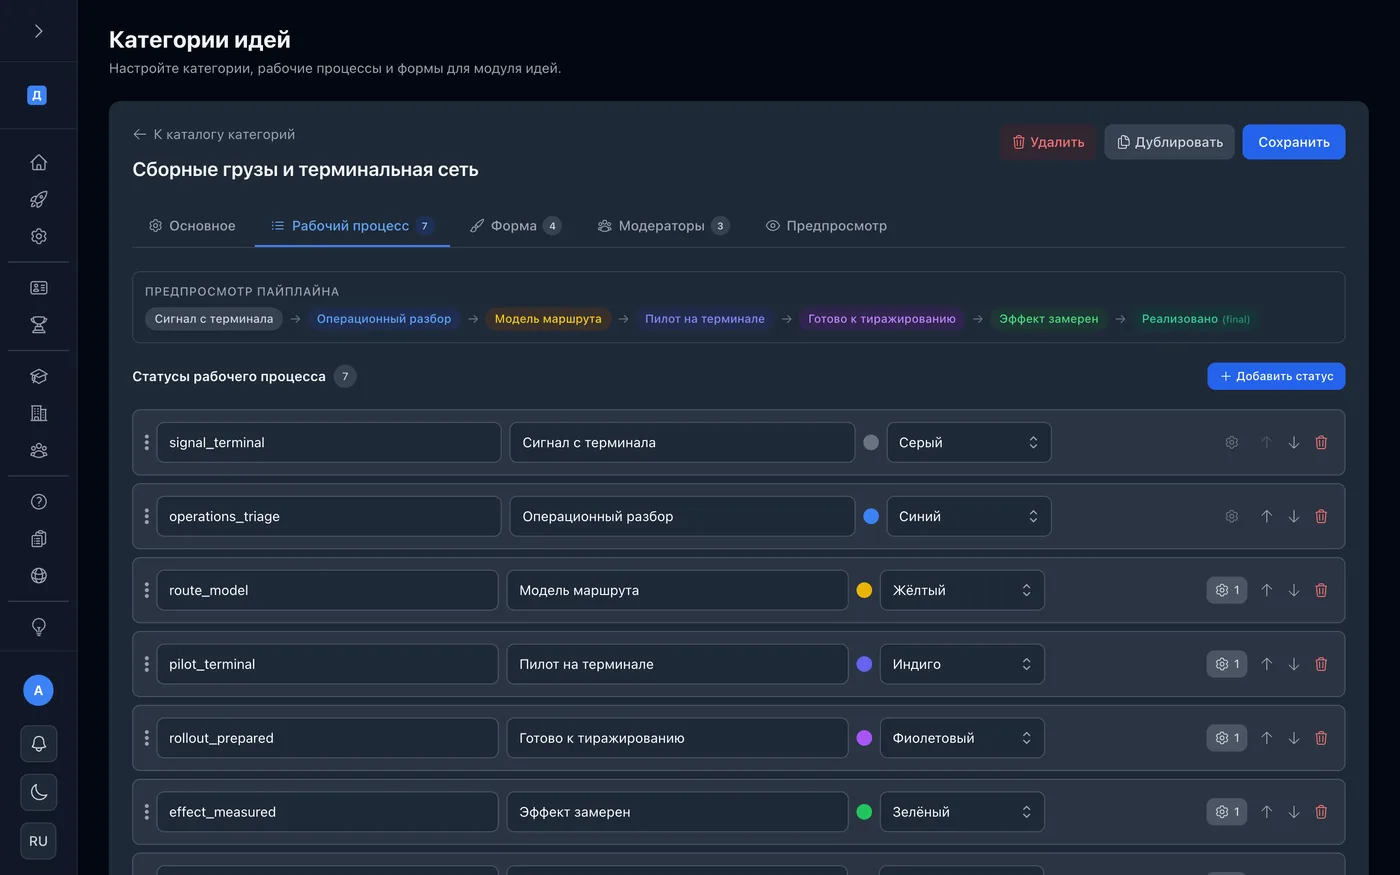
Task: Open the Индиго color dropdown
Action: [x=962, y=664]
